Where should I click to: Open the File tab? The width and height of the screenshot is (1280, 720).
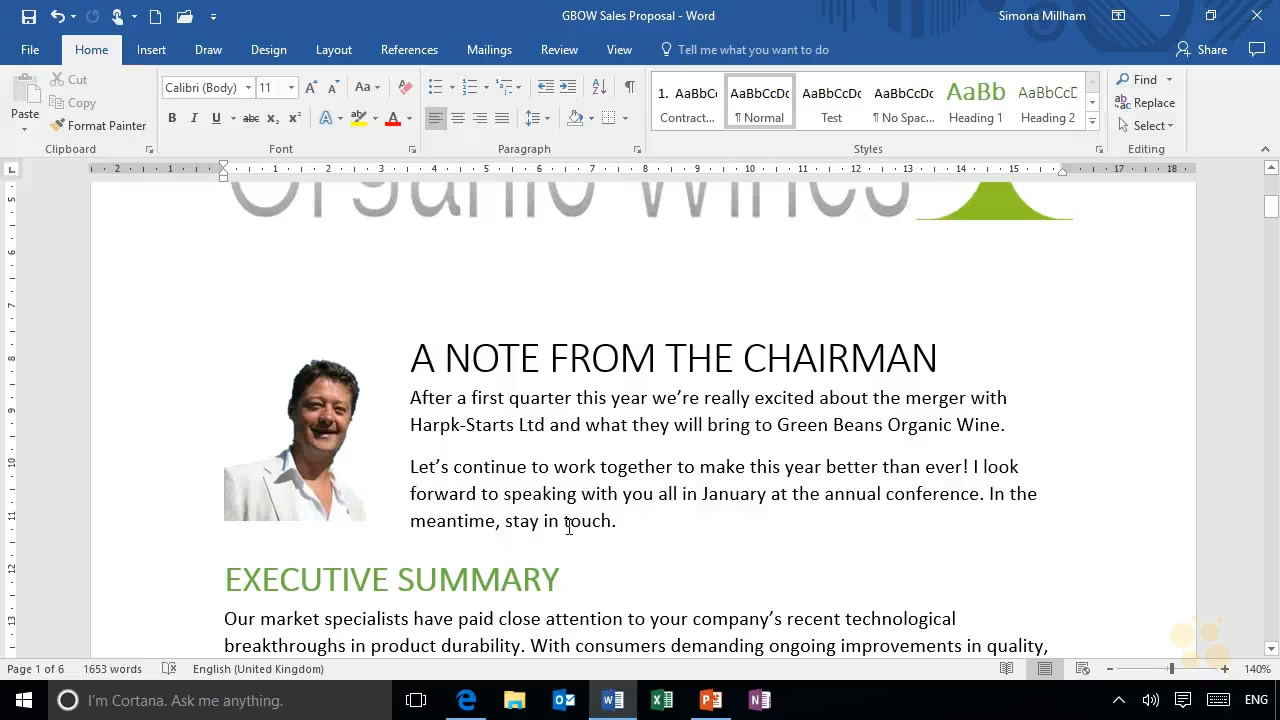30,50
